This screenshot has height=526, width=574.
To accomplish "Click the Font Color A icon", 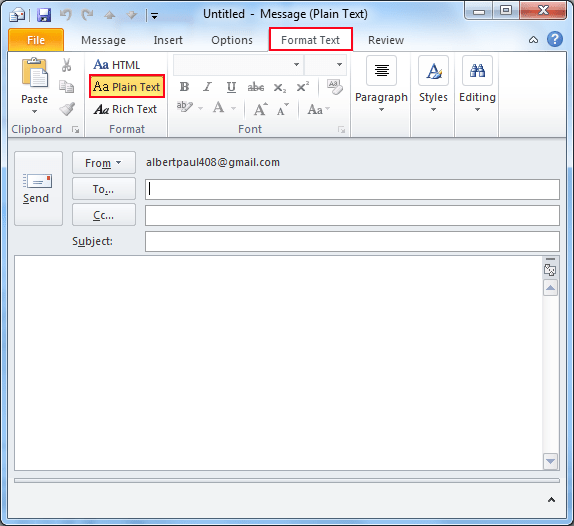I will point(219,108).
